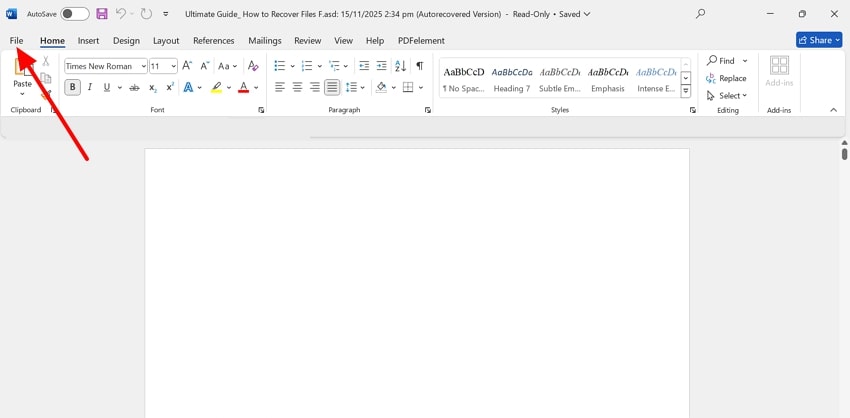Click the Copy icon in Clipboard group
Viewport: 850px width, 418px height.
(x=46, y=78)
